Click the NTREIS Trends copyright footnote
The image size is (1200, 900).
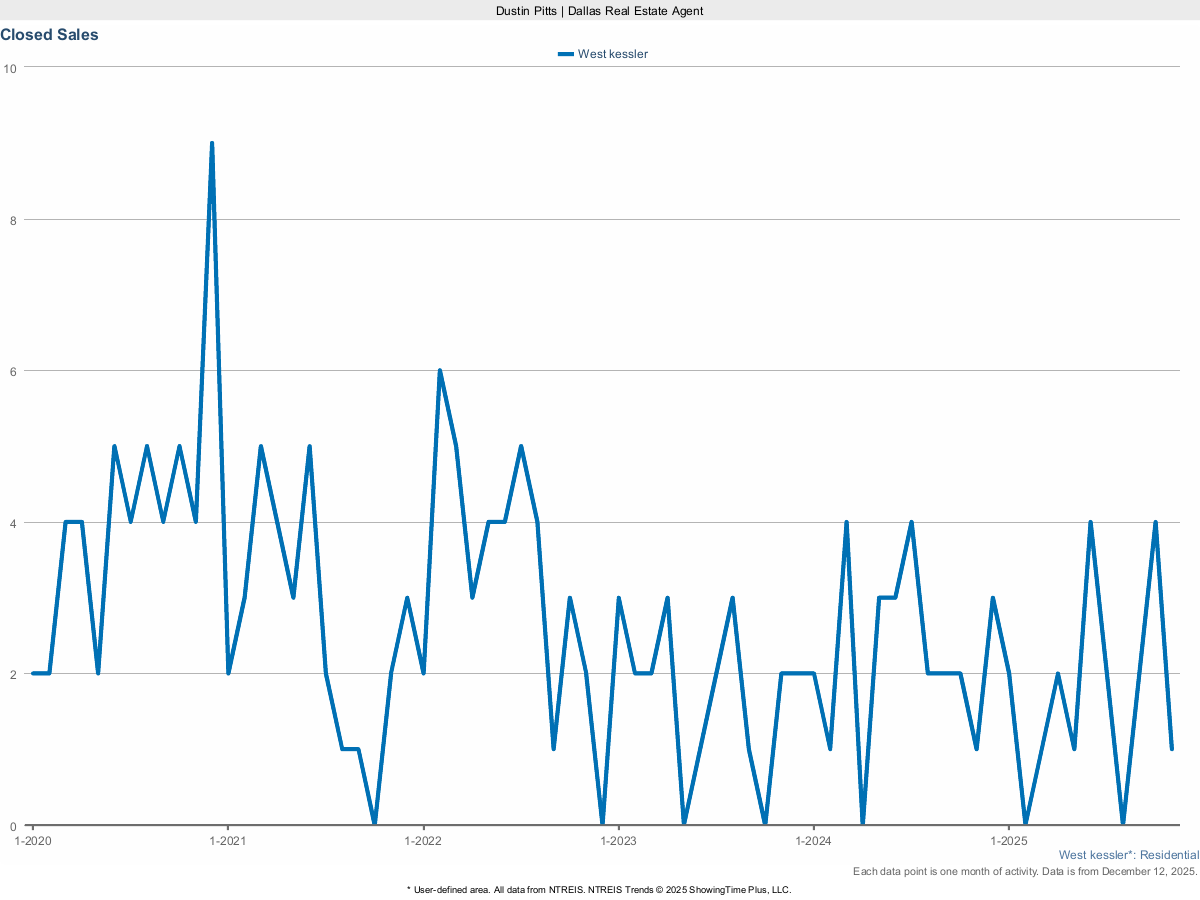tap(599, 889)
